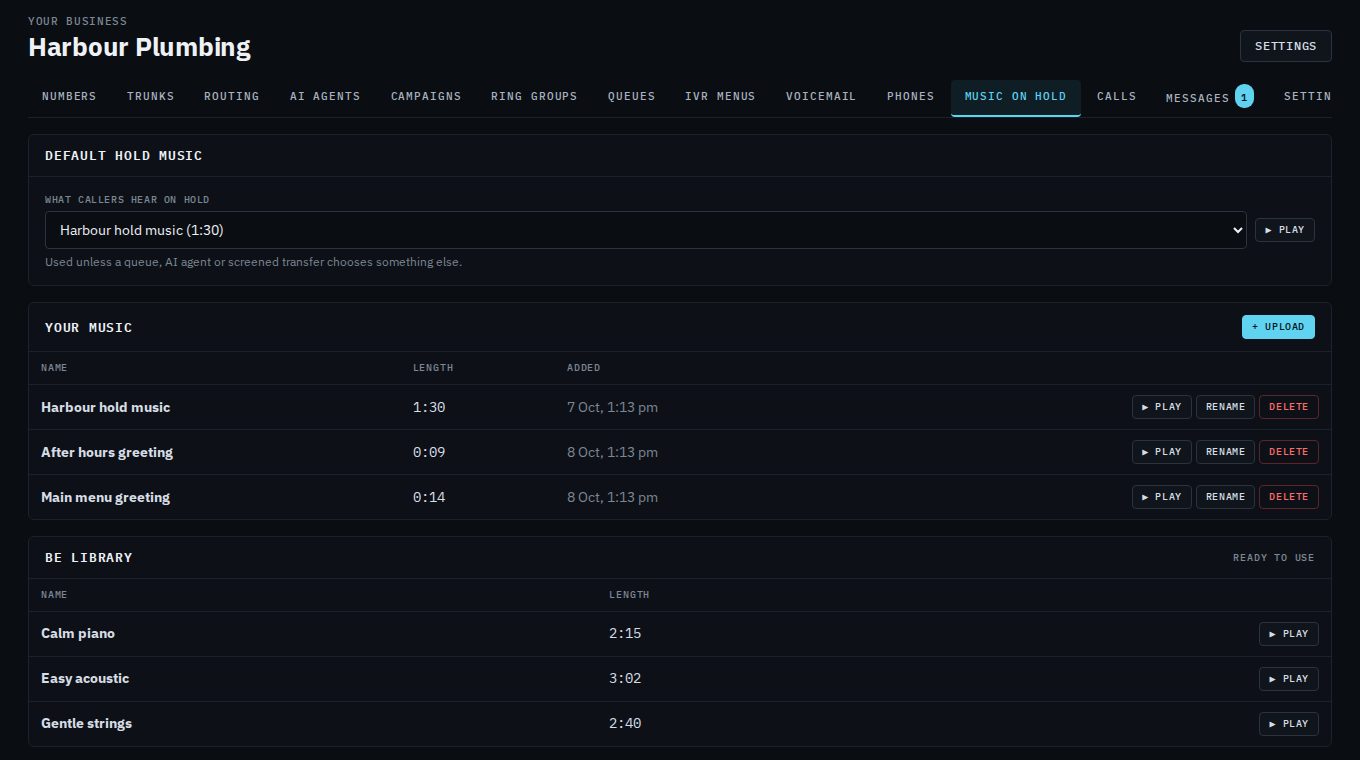
Task: Click the Calm piano track name
Action: (x=78, y=634)
